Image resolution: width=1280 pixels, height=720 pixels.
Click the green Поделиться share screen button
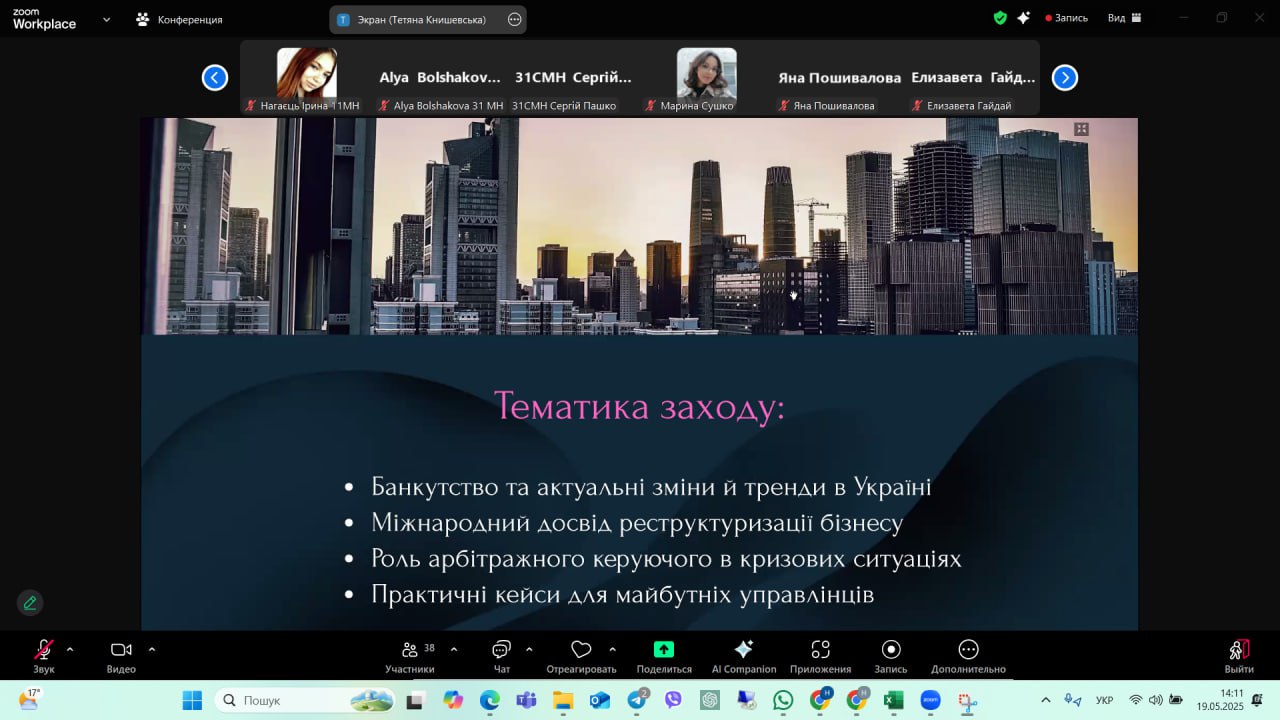(x=664, y=656)
